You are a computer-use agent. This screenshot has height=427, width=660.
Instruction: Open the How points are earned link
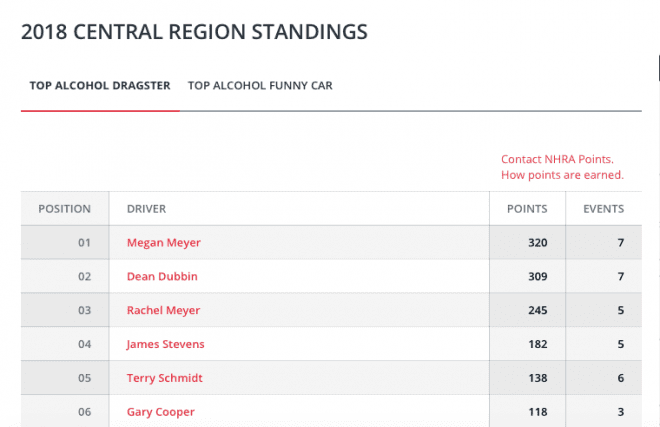[562, 175]
